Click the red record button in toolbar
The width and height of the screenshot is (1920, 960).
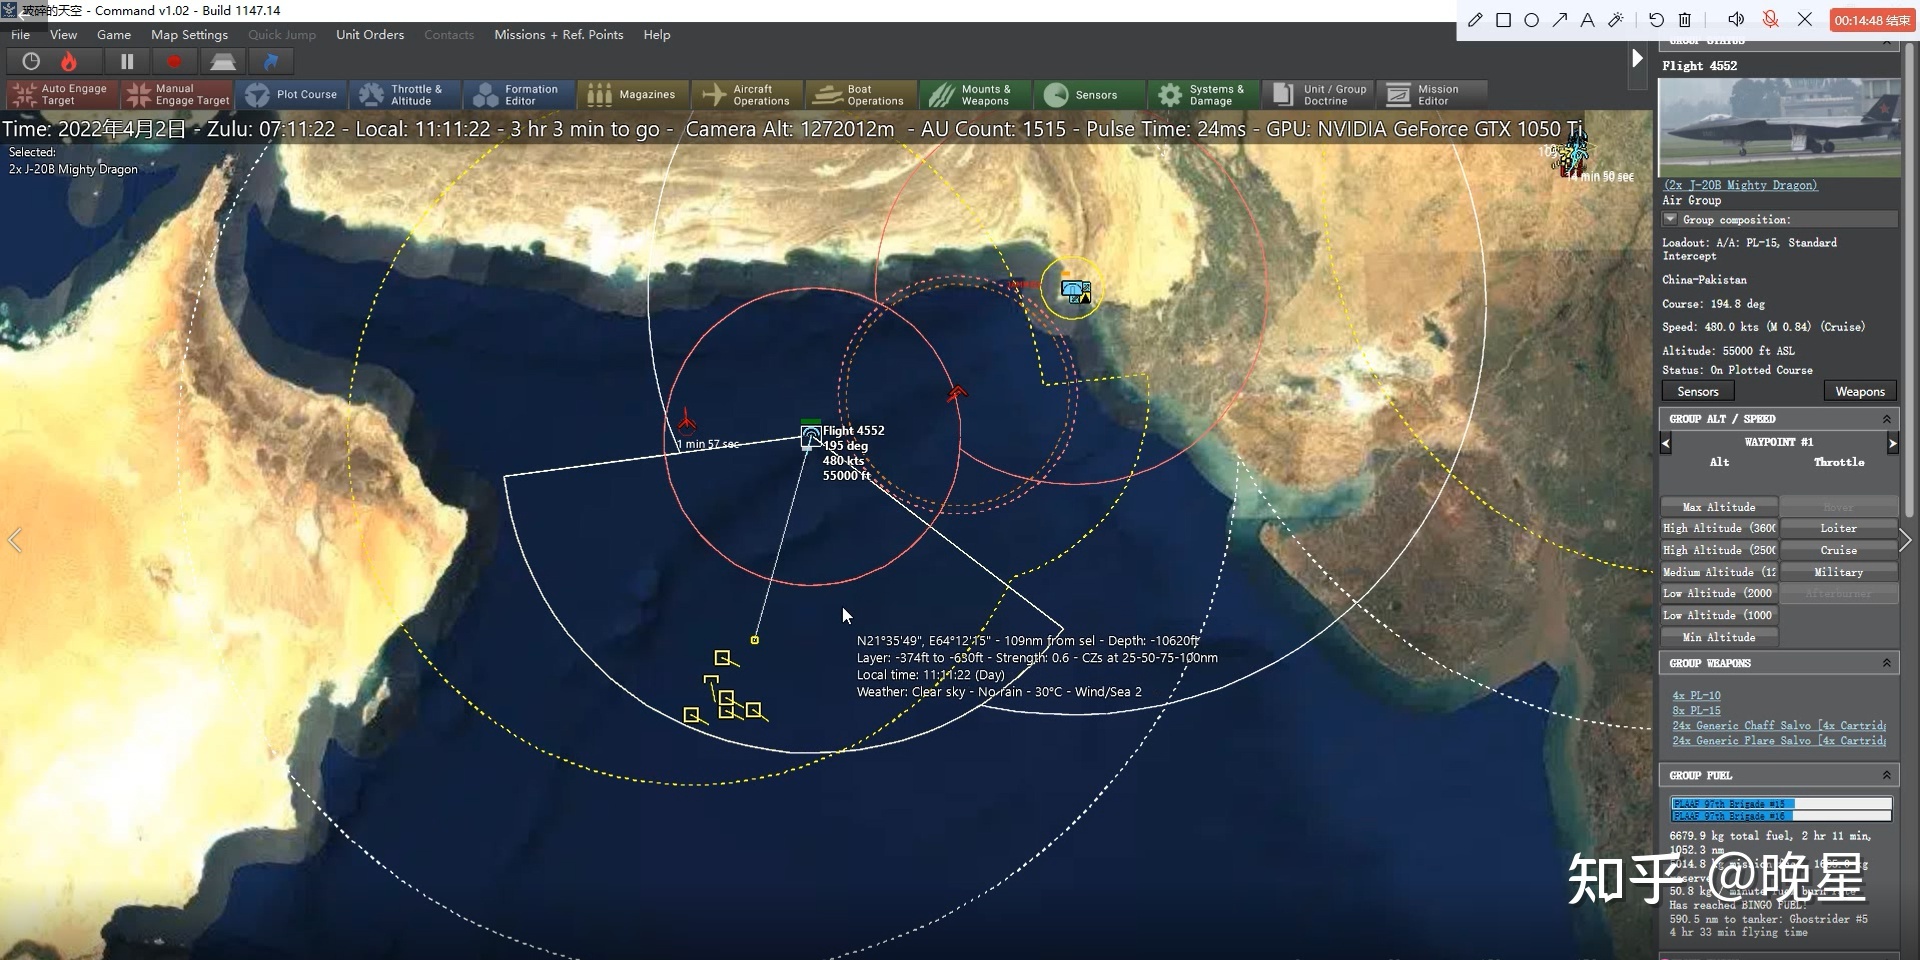coord(174,62)
